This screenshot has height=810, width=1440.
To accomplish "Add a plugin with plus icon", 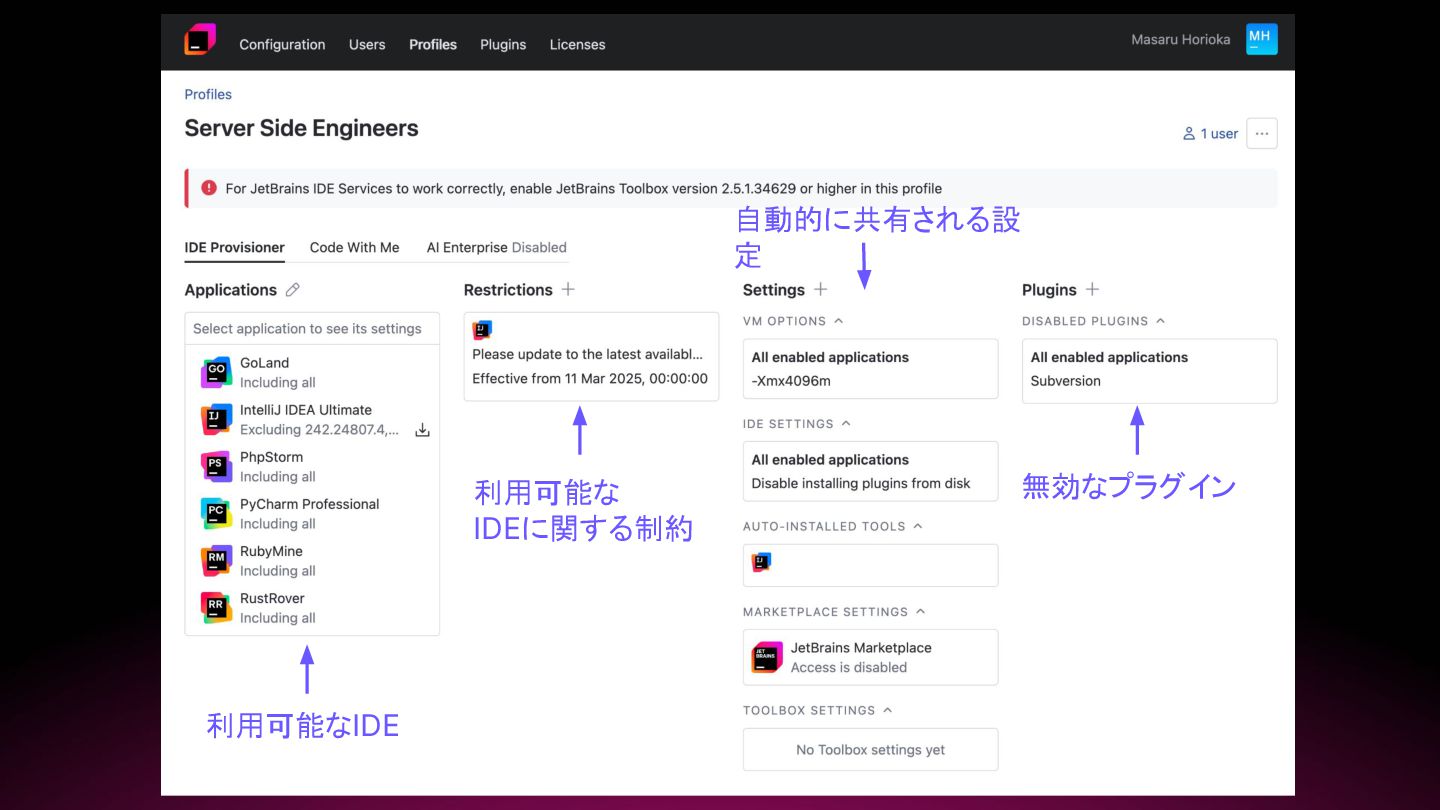I will coord(1092,289).
